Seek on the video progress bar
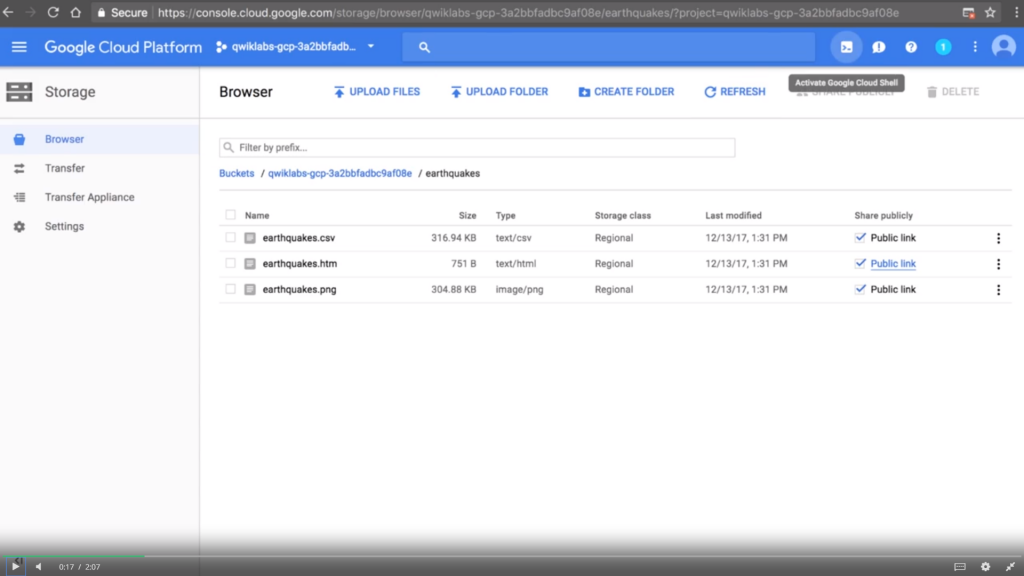Image resolution: width=1024 pixels, height=576 pixels. pyautogui.click(x=512, y=556)
